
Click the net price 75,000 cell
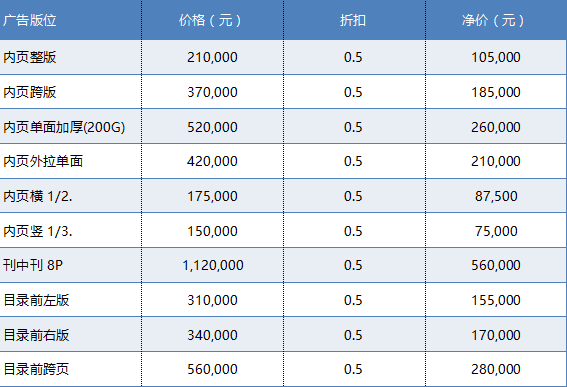(496, 231)
